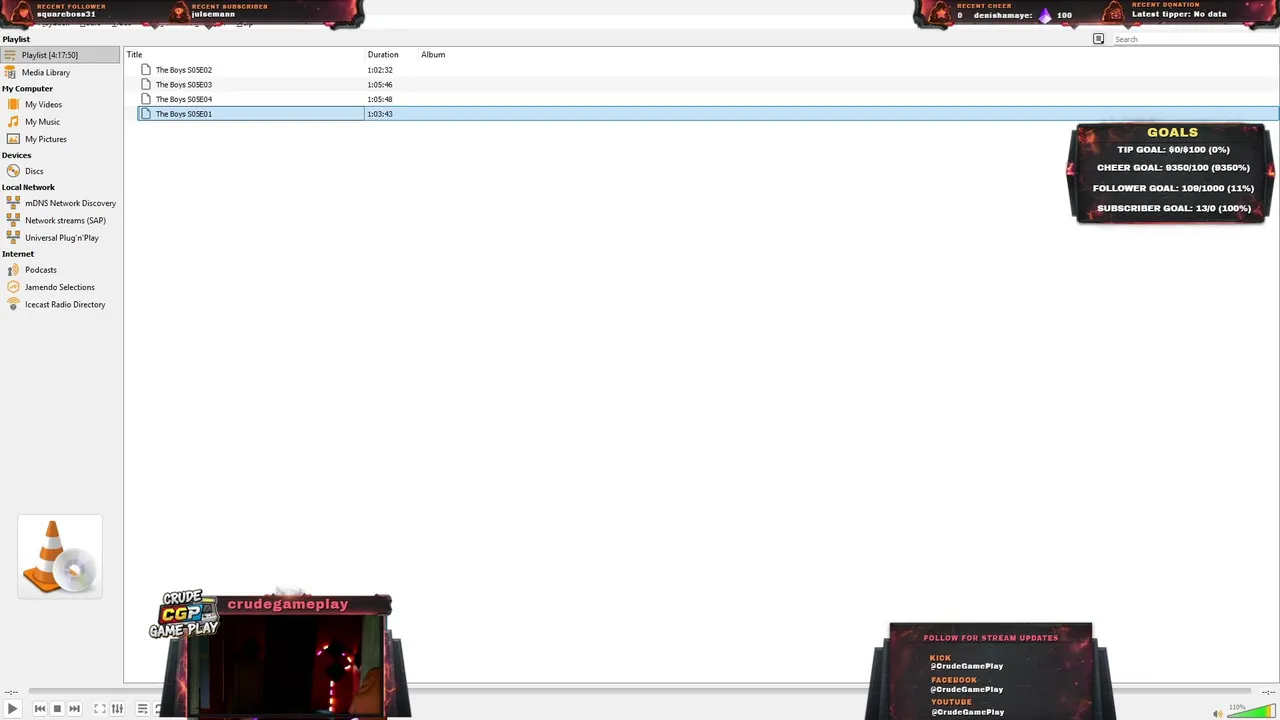Click the mDNS Network Discovery icon
This screenshot has height=720, width=1280.
(13, 203)
